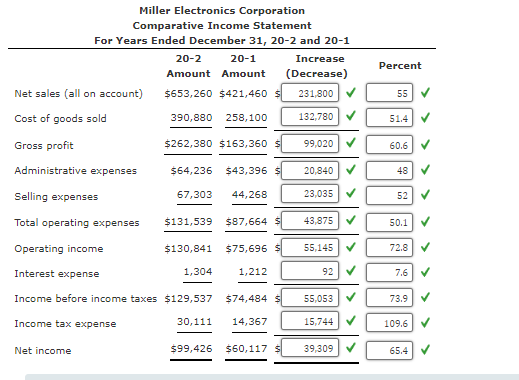Click the $262,380 gross profit value
Screen dimensions: 519x380
[x=188, y=144]
